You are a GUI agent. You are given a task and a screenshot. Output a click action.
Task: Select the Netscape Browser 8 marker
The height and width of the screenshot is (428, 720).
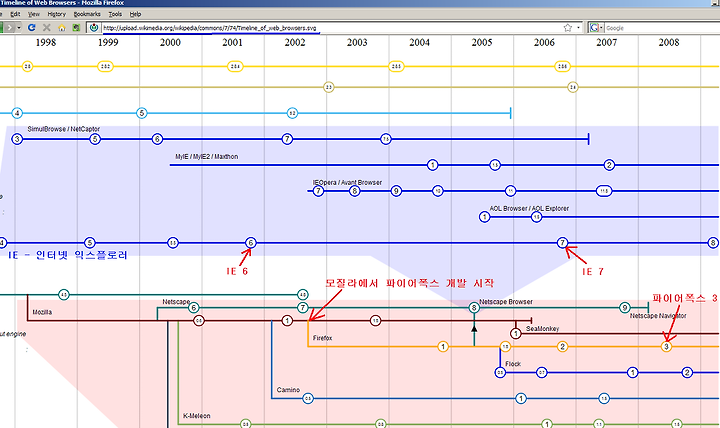[x=474, y=308]
